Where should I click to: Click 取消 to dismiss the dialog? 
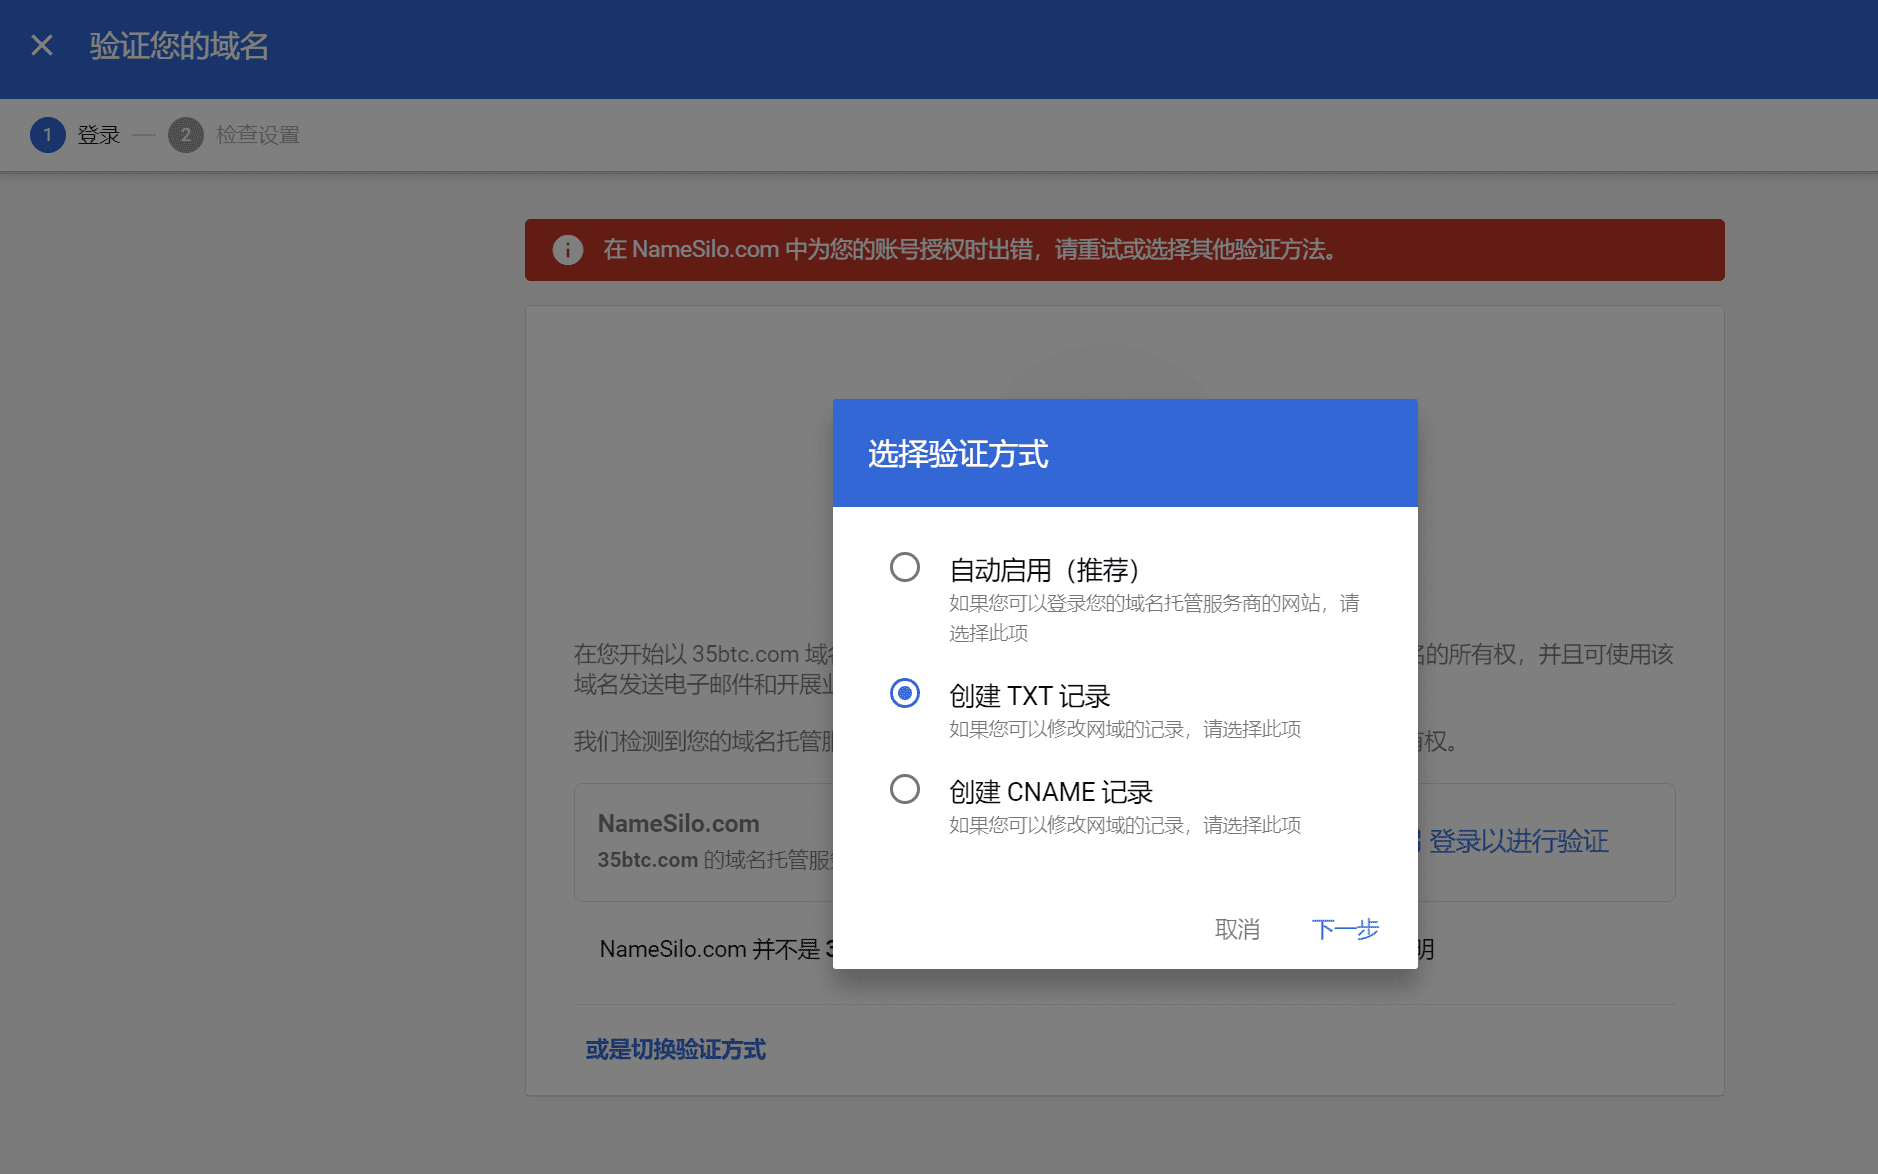(x=1237, y=930)
